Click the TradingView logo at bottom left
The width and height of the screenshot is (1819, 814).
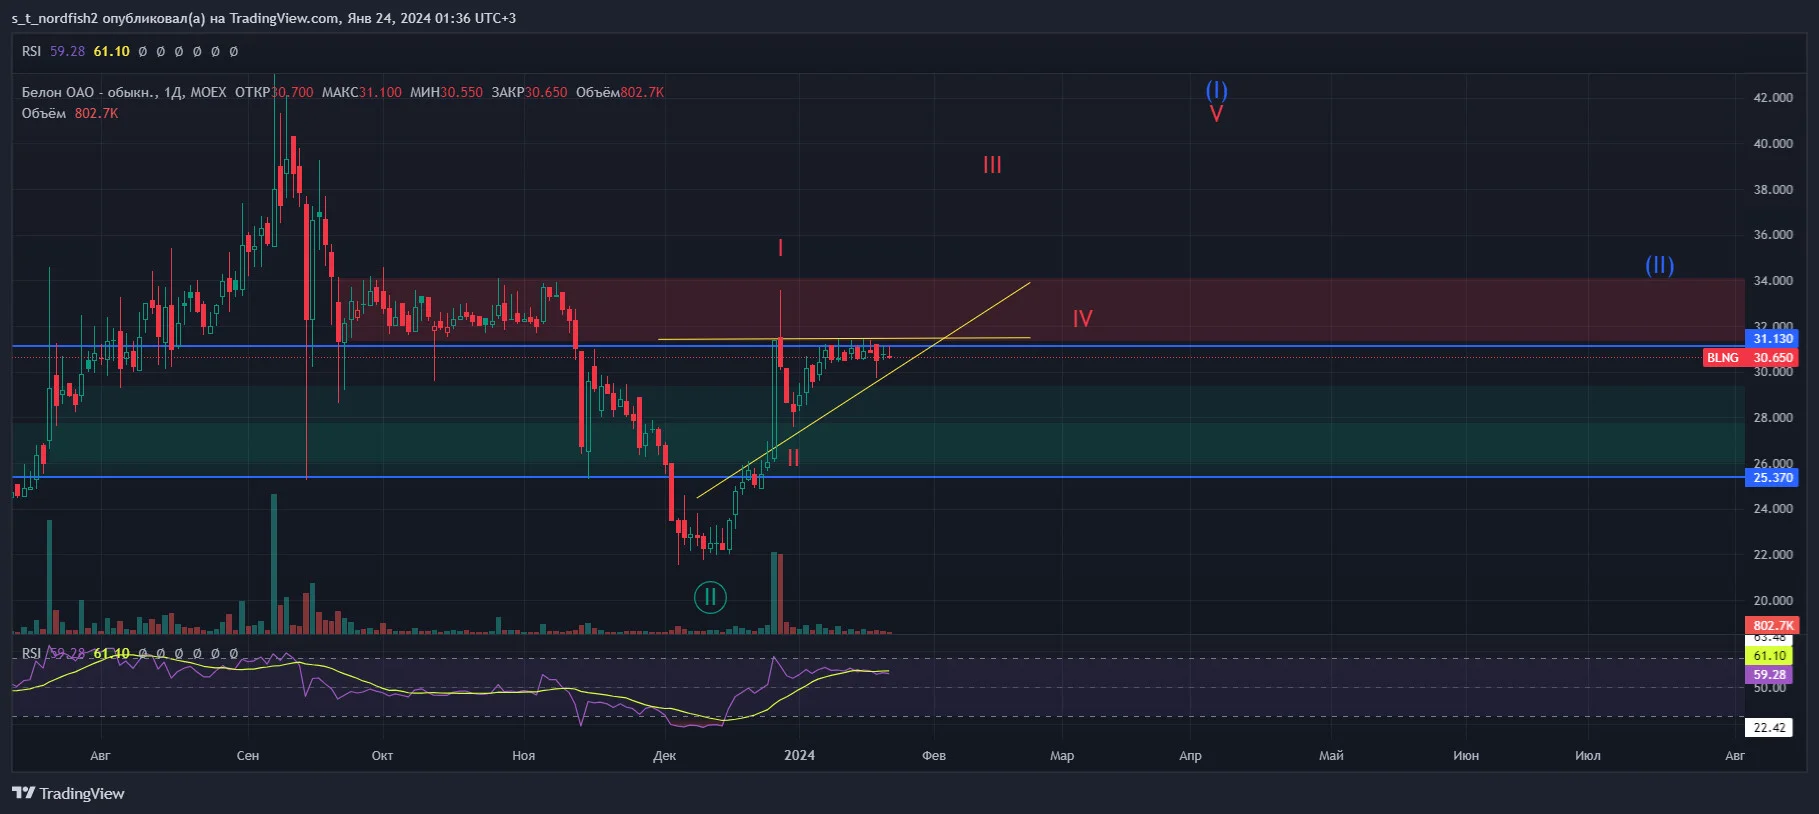click(68, 793)
